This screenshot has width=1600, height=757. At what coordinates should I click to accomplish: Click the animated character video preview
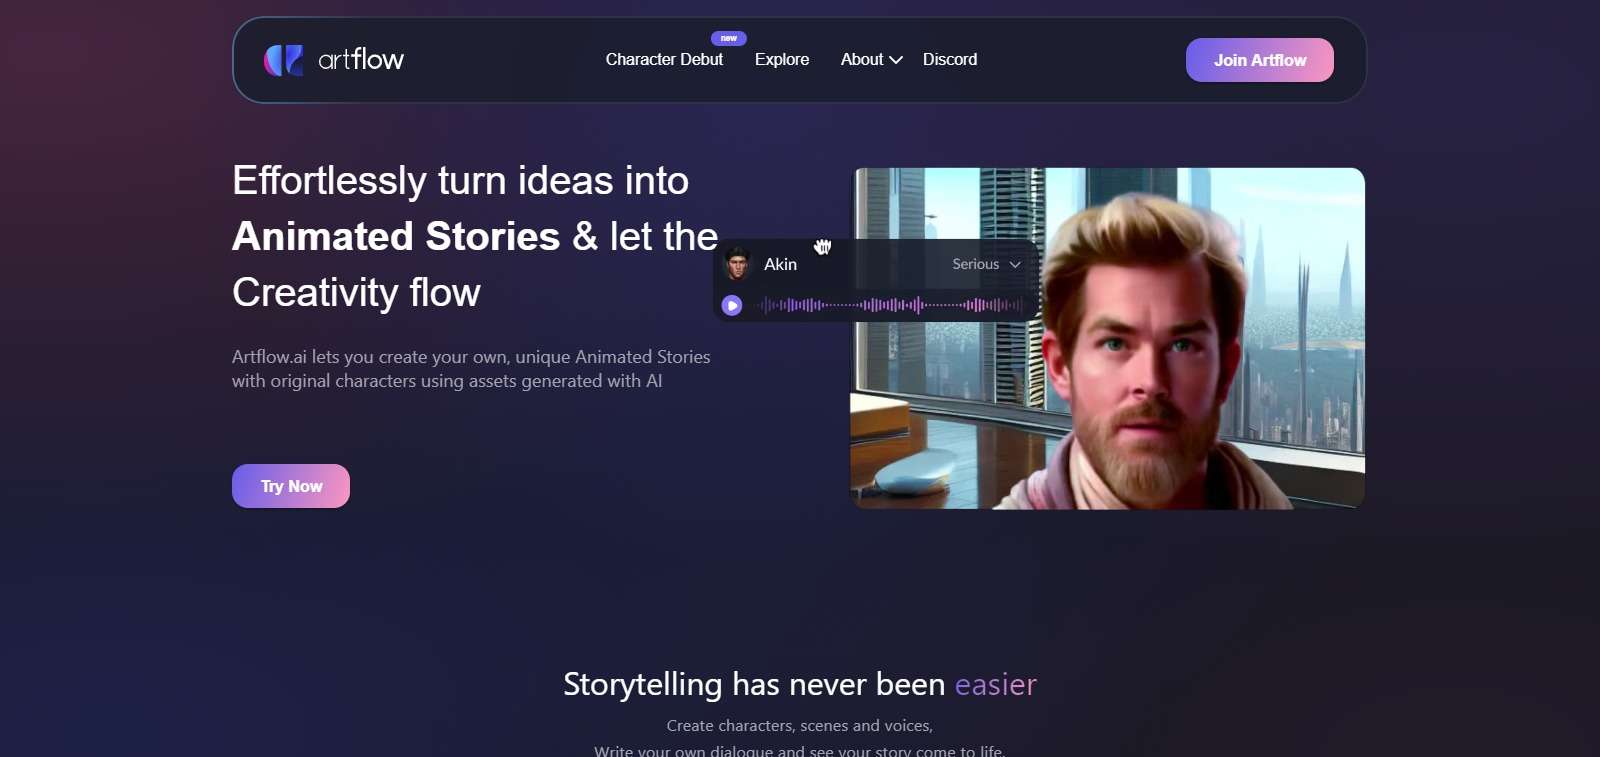coord(1108,338)
